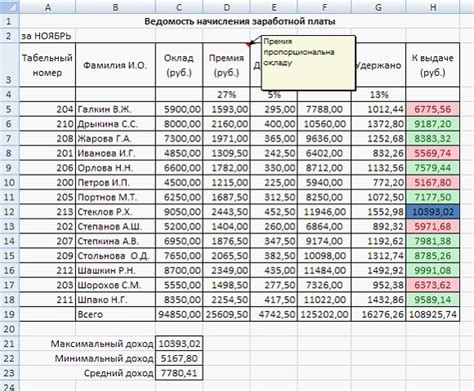The width and height of the screenshot is (474, 391).
Task: Select cell with name 'Портнов М.Т.'
Action: [x=115, y=197]
